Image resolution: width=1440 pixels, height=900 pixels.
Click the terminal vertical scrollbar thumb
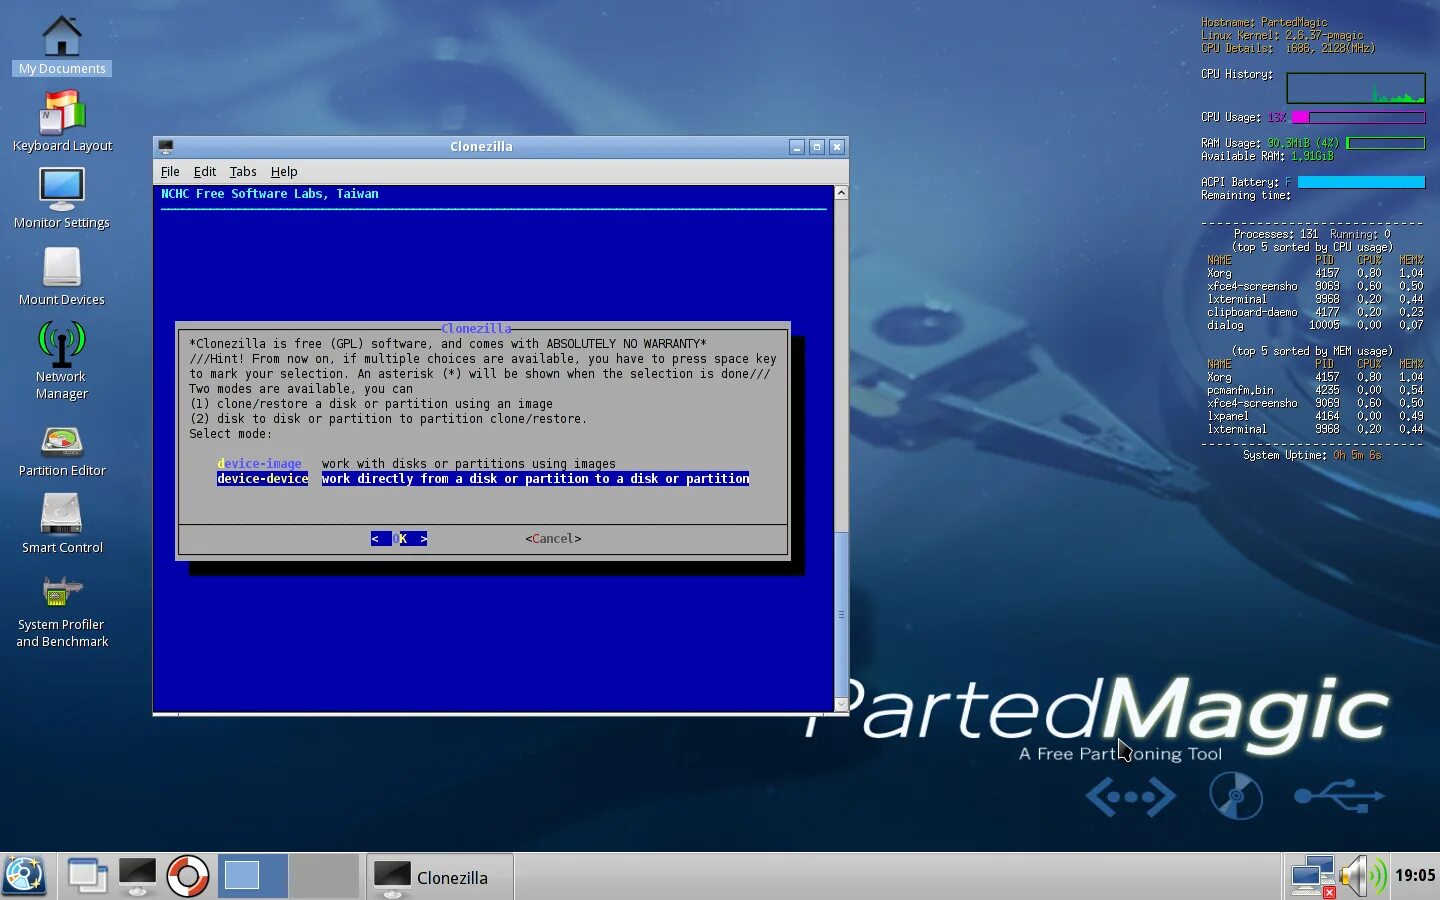click(x=841, y=615)
